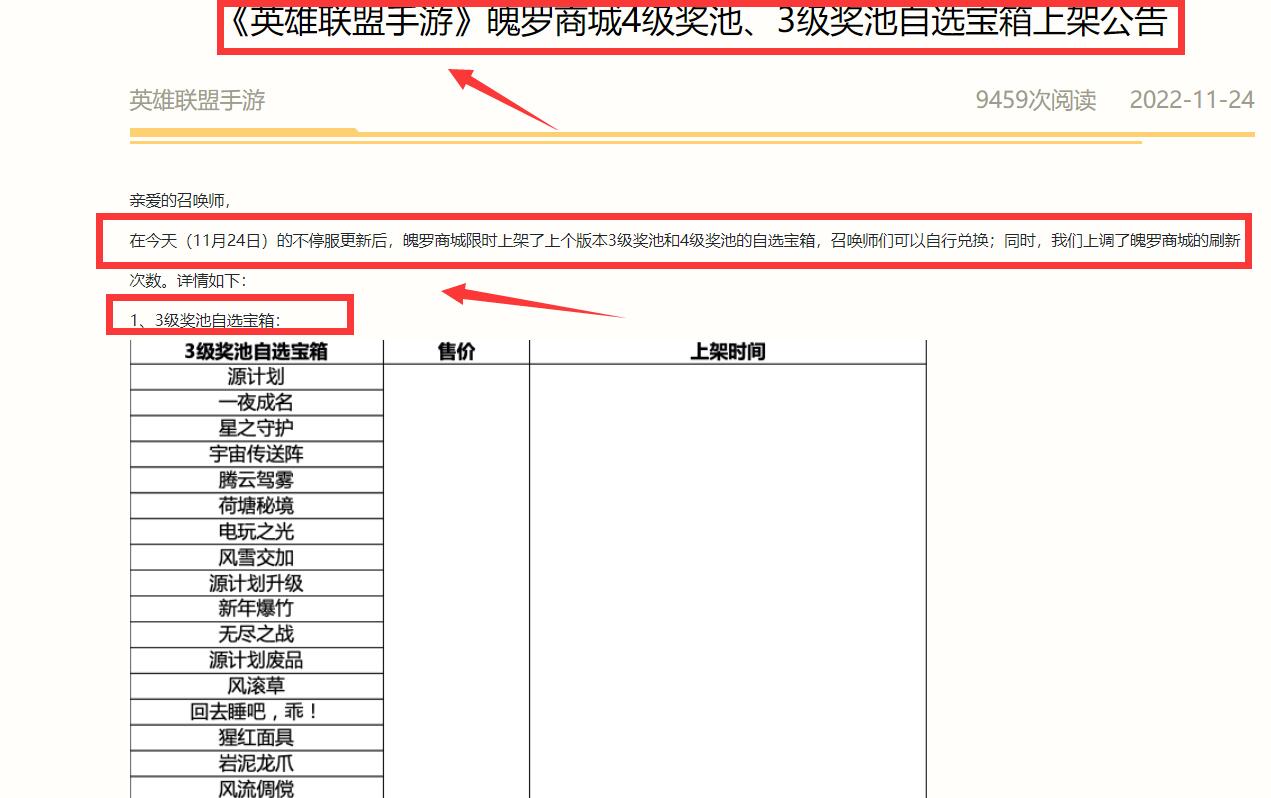Click the 电玩之光 table cell
The width and height of the screenshot is (1271, 798).
256,532
